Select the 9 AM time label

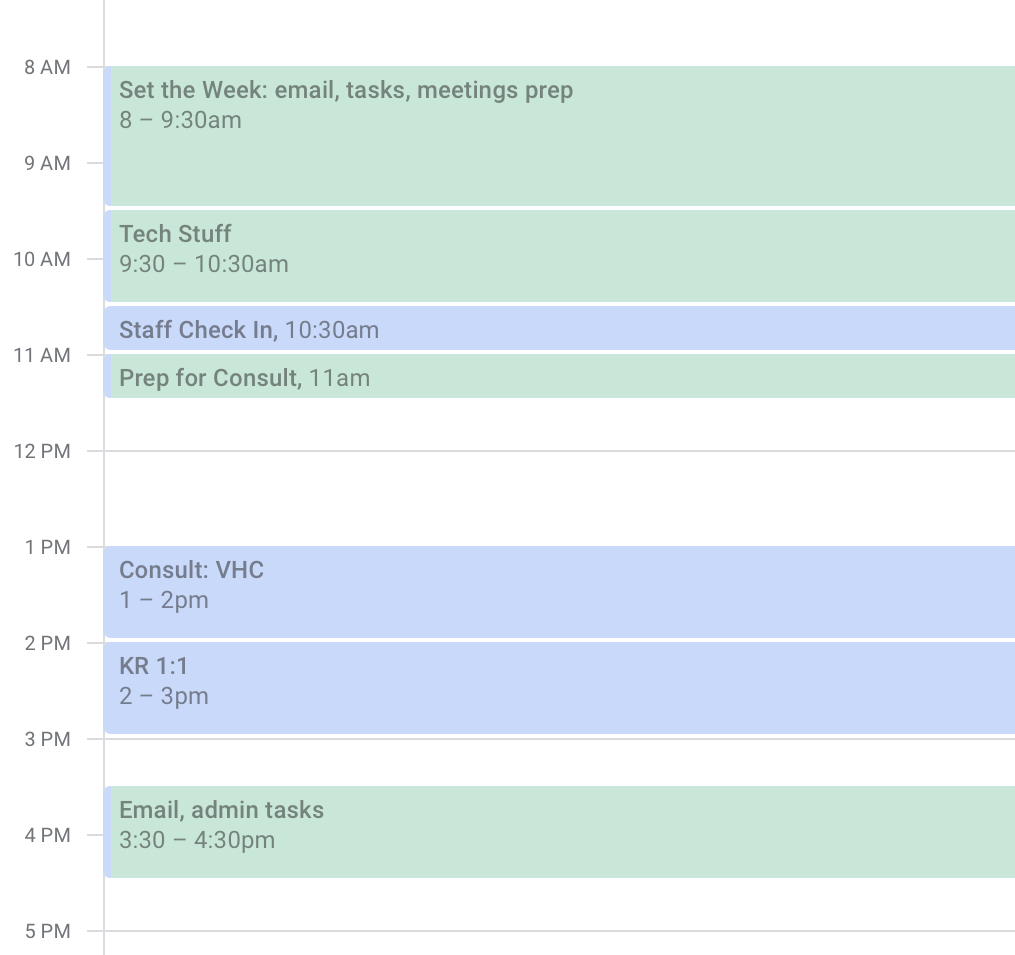coord(47,163)
